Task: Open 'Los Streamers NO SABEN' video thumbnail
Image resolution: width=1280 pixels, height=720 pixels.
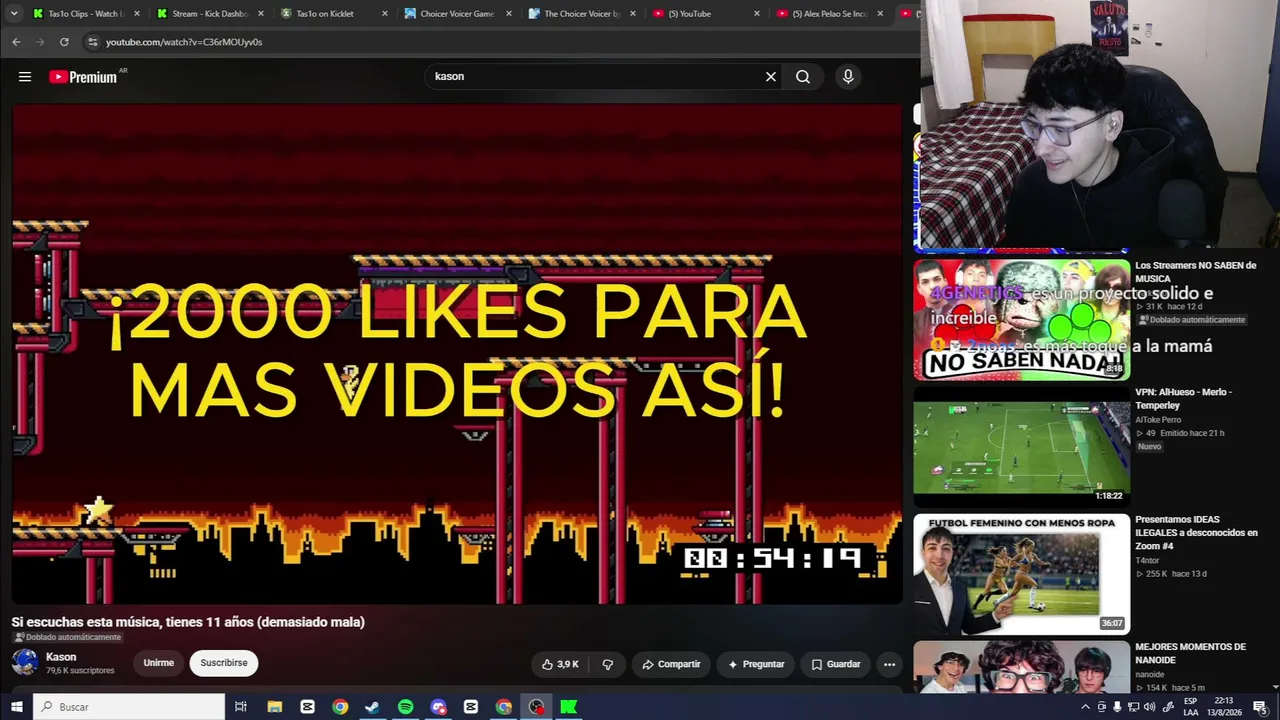Action: click(1022, 320)
